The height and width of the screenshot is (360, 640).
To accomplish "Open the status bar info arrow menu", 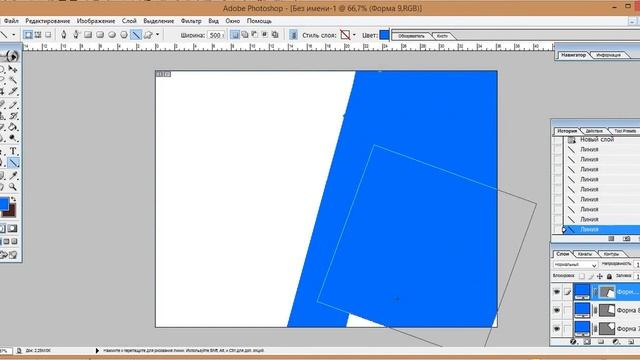I will (97, 351).
